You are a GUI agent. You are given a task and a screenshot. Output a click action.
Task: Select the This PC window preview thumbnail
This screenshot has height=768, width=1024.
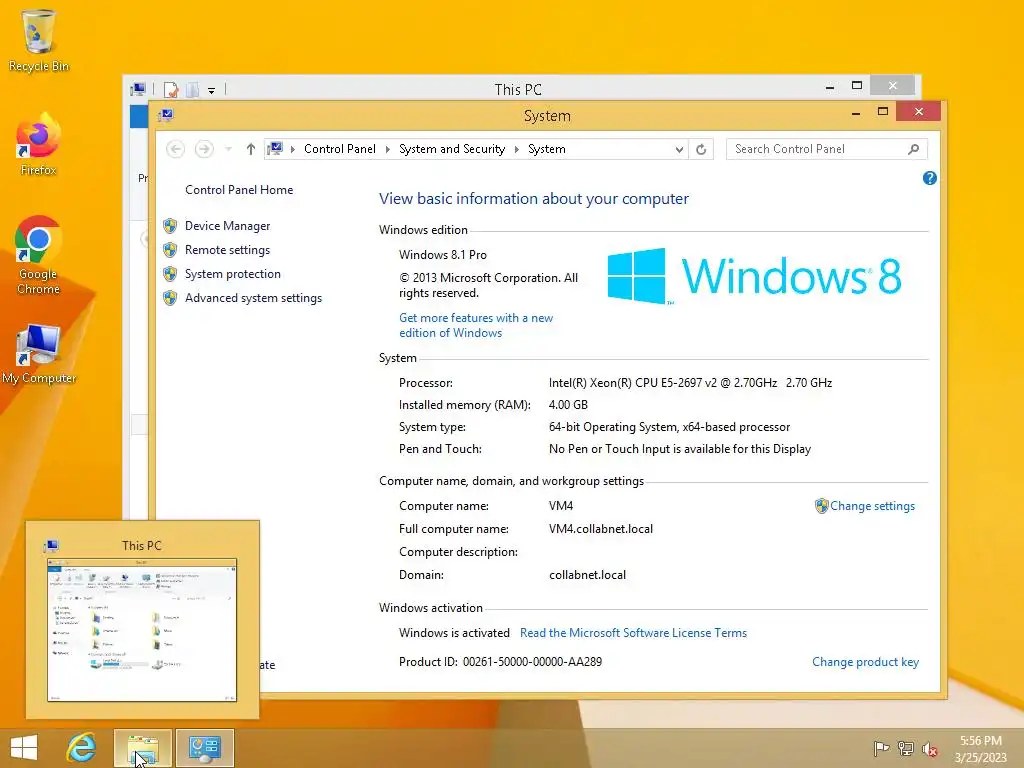(142, 630)
